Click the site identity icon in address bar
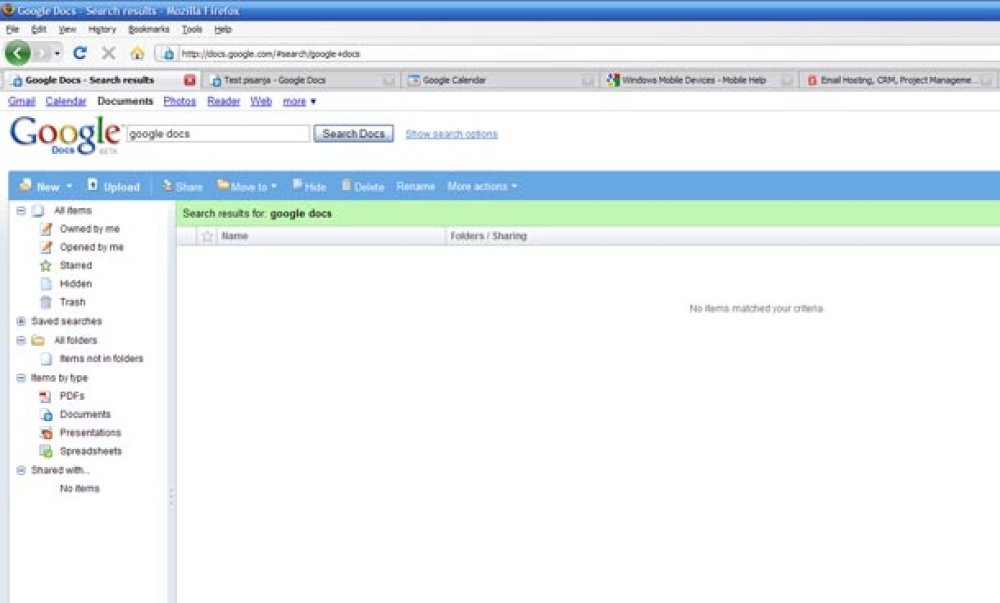1000x603 pixels. click(x=168, y=54)
